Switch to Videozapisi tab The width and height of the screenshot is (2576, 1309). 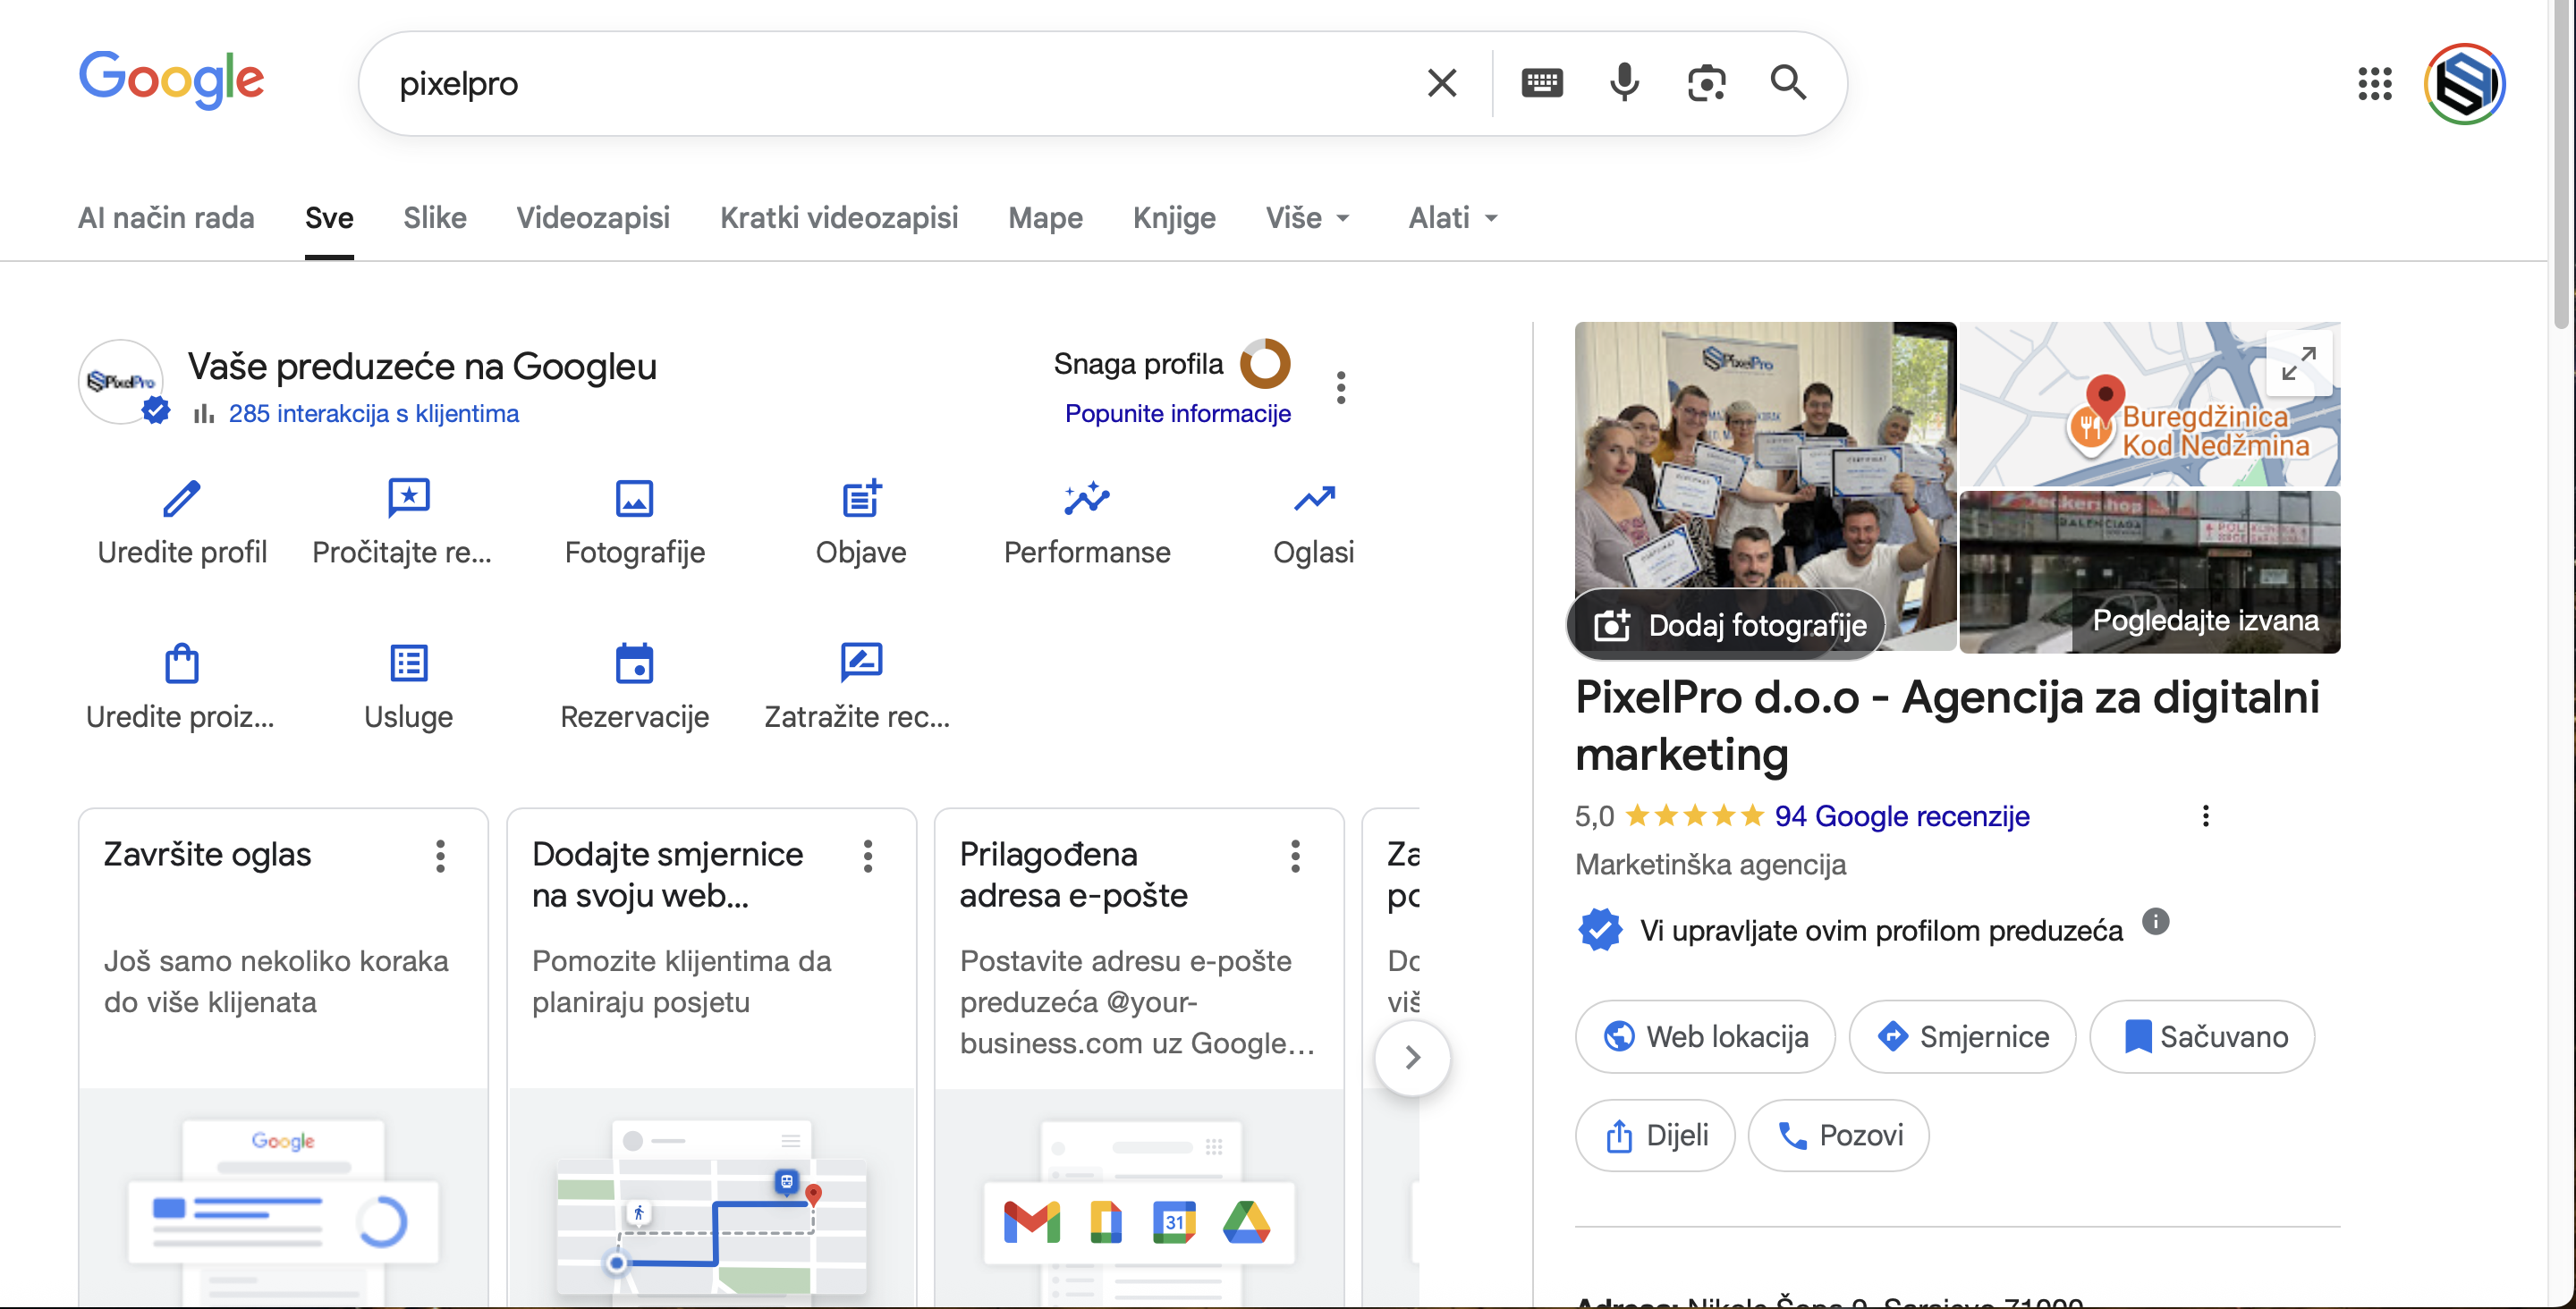pos(593,218)
